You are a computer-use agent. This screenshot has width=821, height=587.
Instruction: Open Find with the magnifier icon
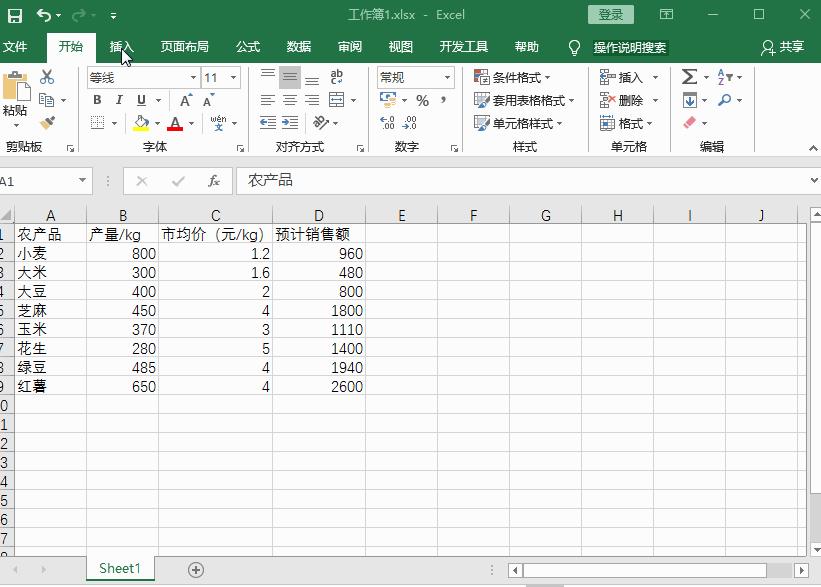click(725, 100)
